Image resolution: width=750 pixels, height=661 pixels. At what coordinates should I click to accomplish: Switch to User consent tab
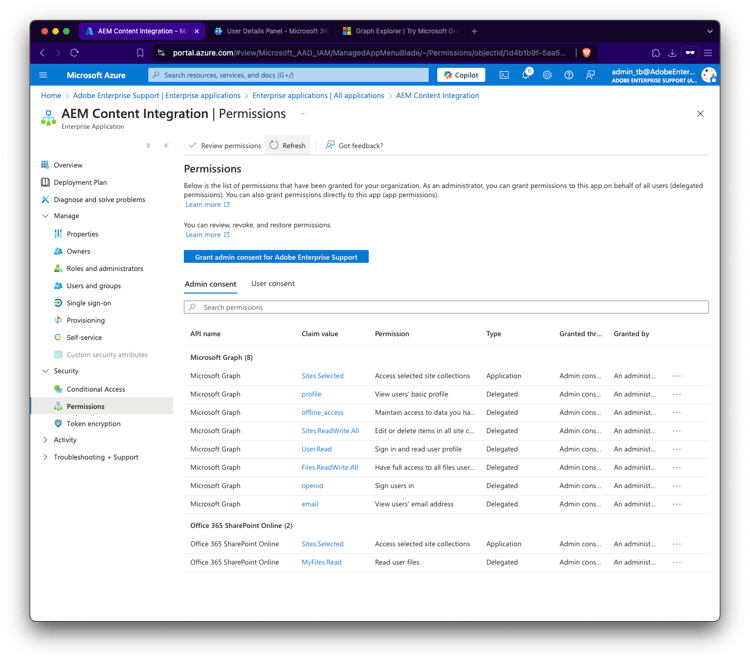[x=273, y=284]
